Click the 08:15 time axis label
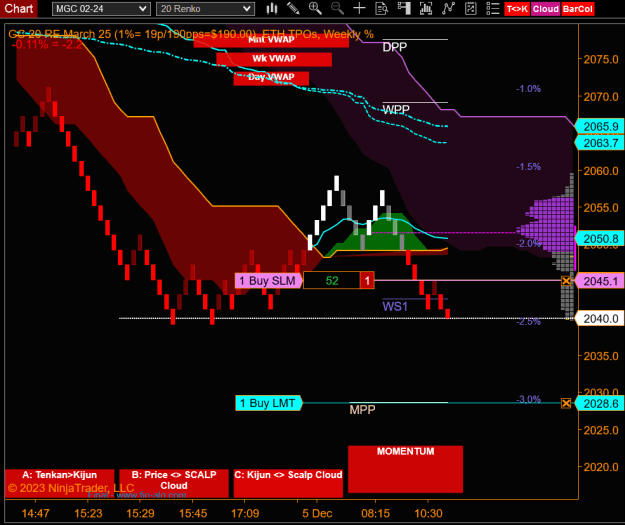The image size is (625, 525). 375,513
